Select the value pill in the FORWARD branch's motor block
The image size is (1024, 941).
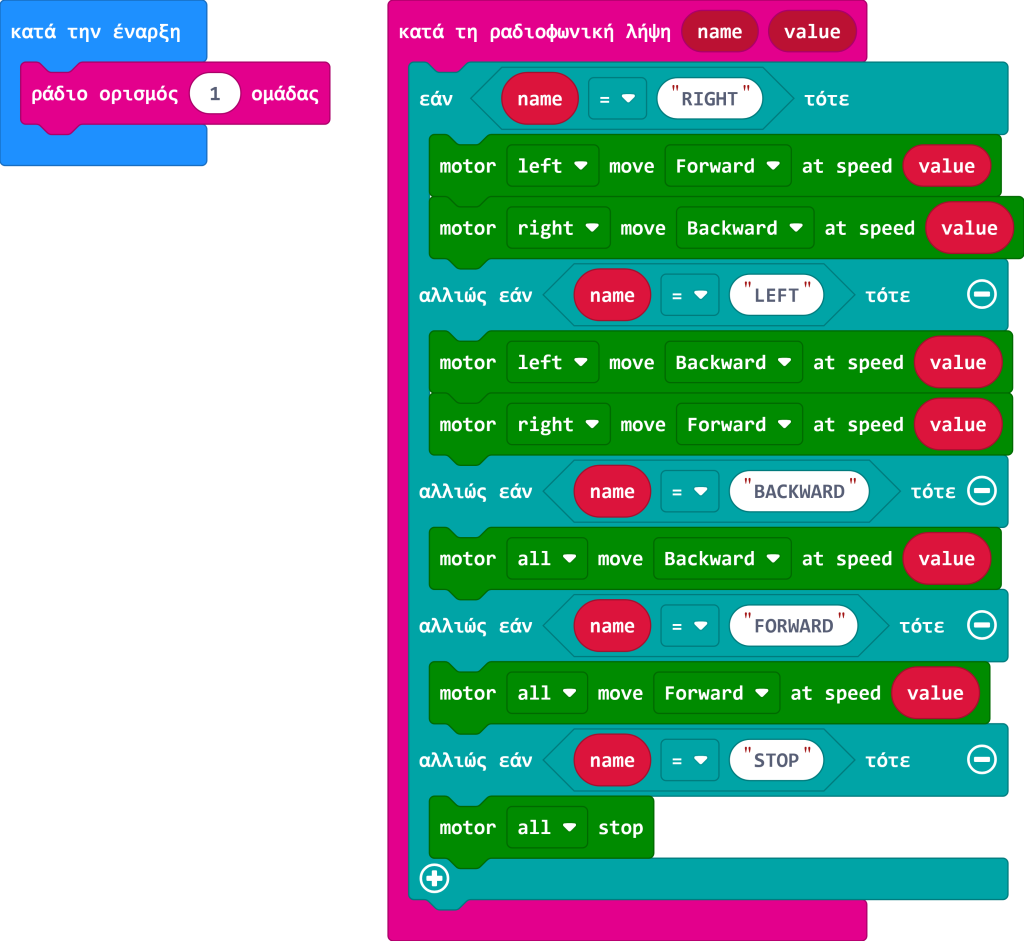pyautogui.click(x=935, y=693)
